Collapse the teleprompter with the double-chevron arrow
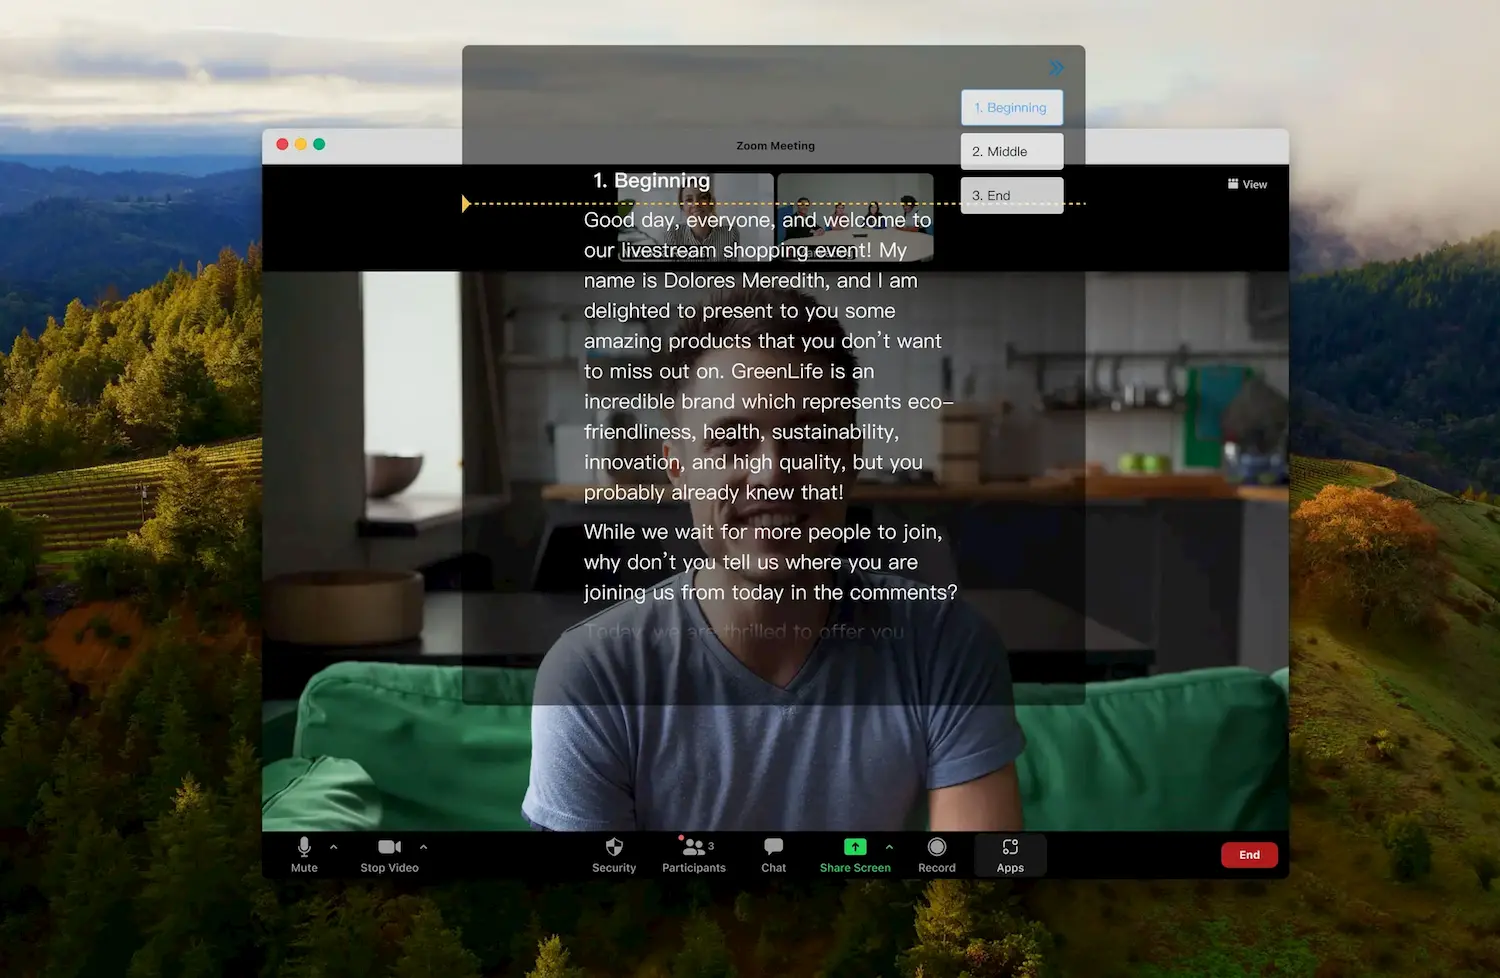This screenshot has height=978, width=1500. pyautogui.click(x=1056, y=68)
